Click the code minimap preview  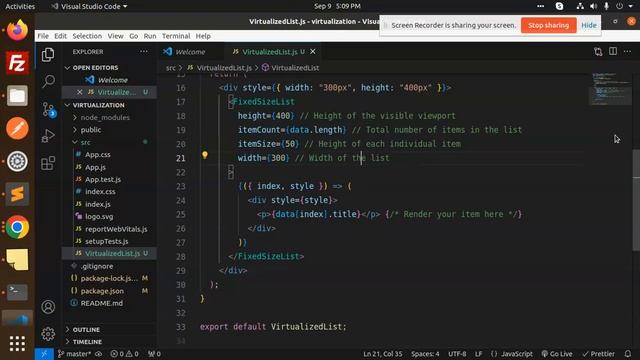pos(611,89)
